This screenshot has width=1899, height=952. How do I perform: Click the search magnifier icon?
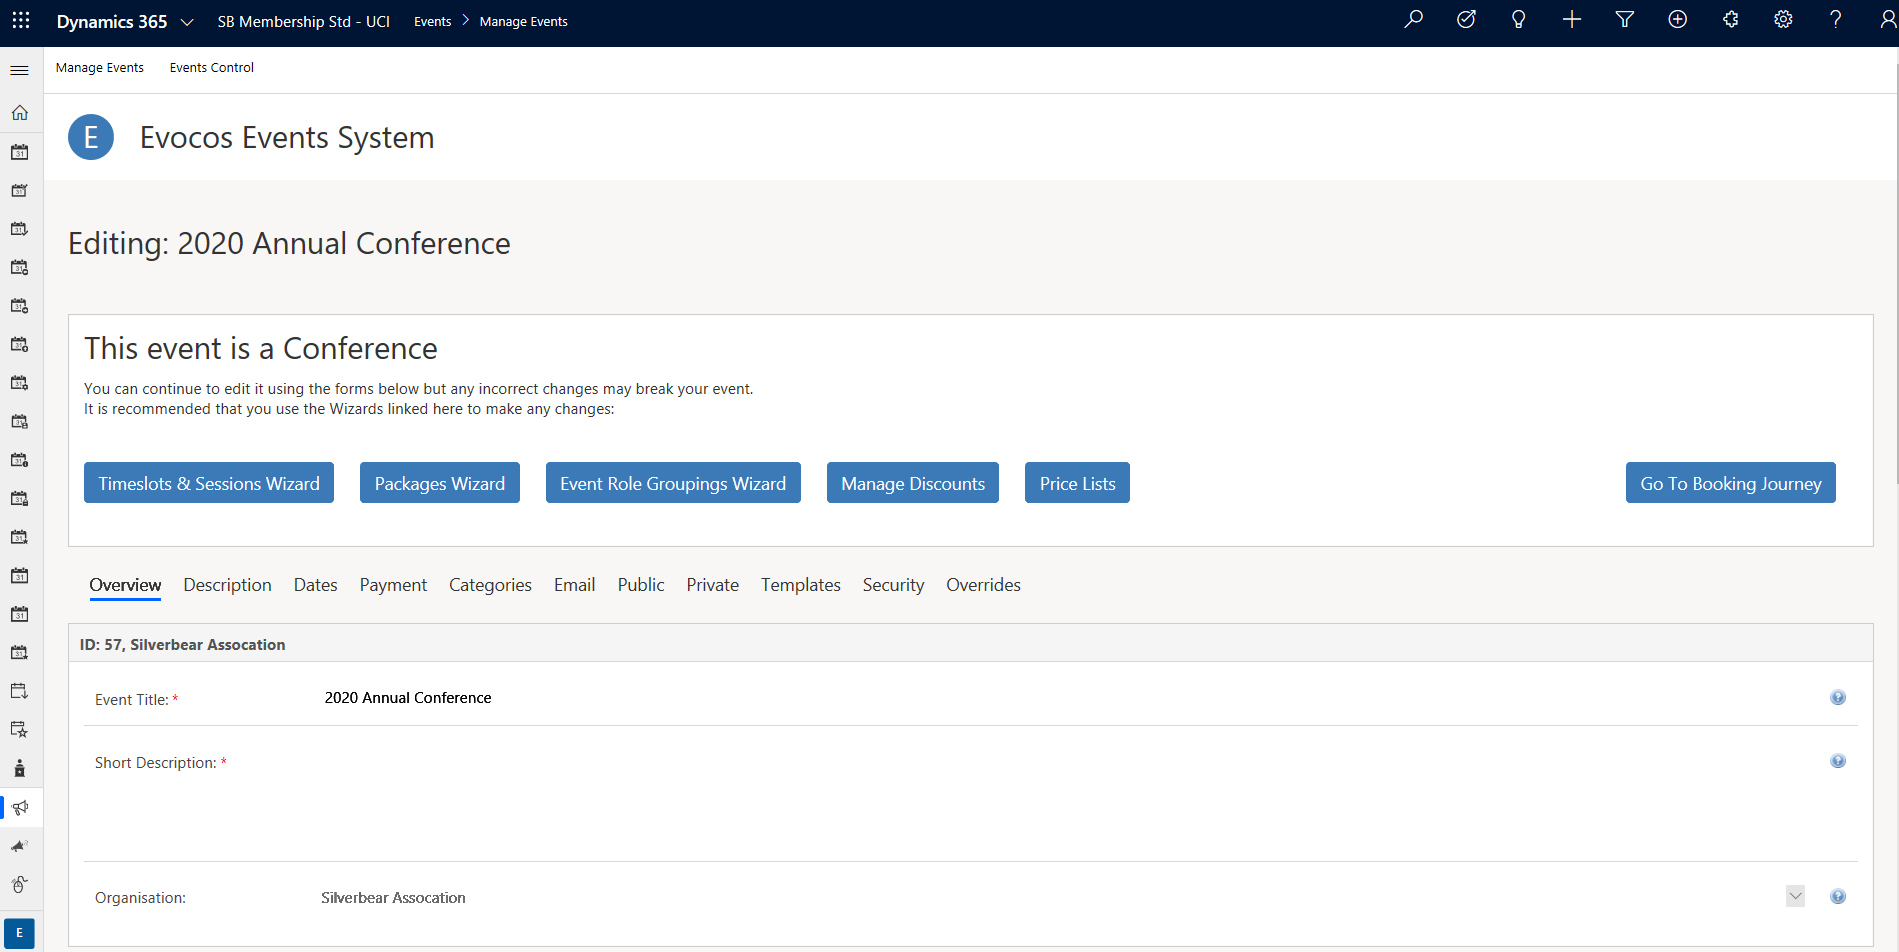click(1413, 20)
